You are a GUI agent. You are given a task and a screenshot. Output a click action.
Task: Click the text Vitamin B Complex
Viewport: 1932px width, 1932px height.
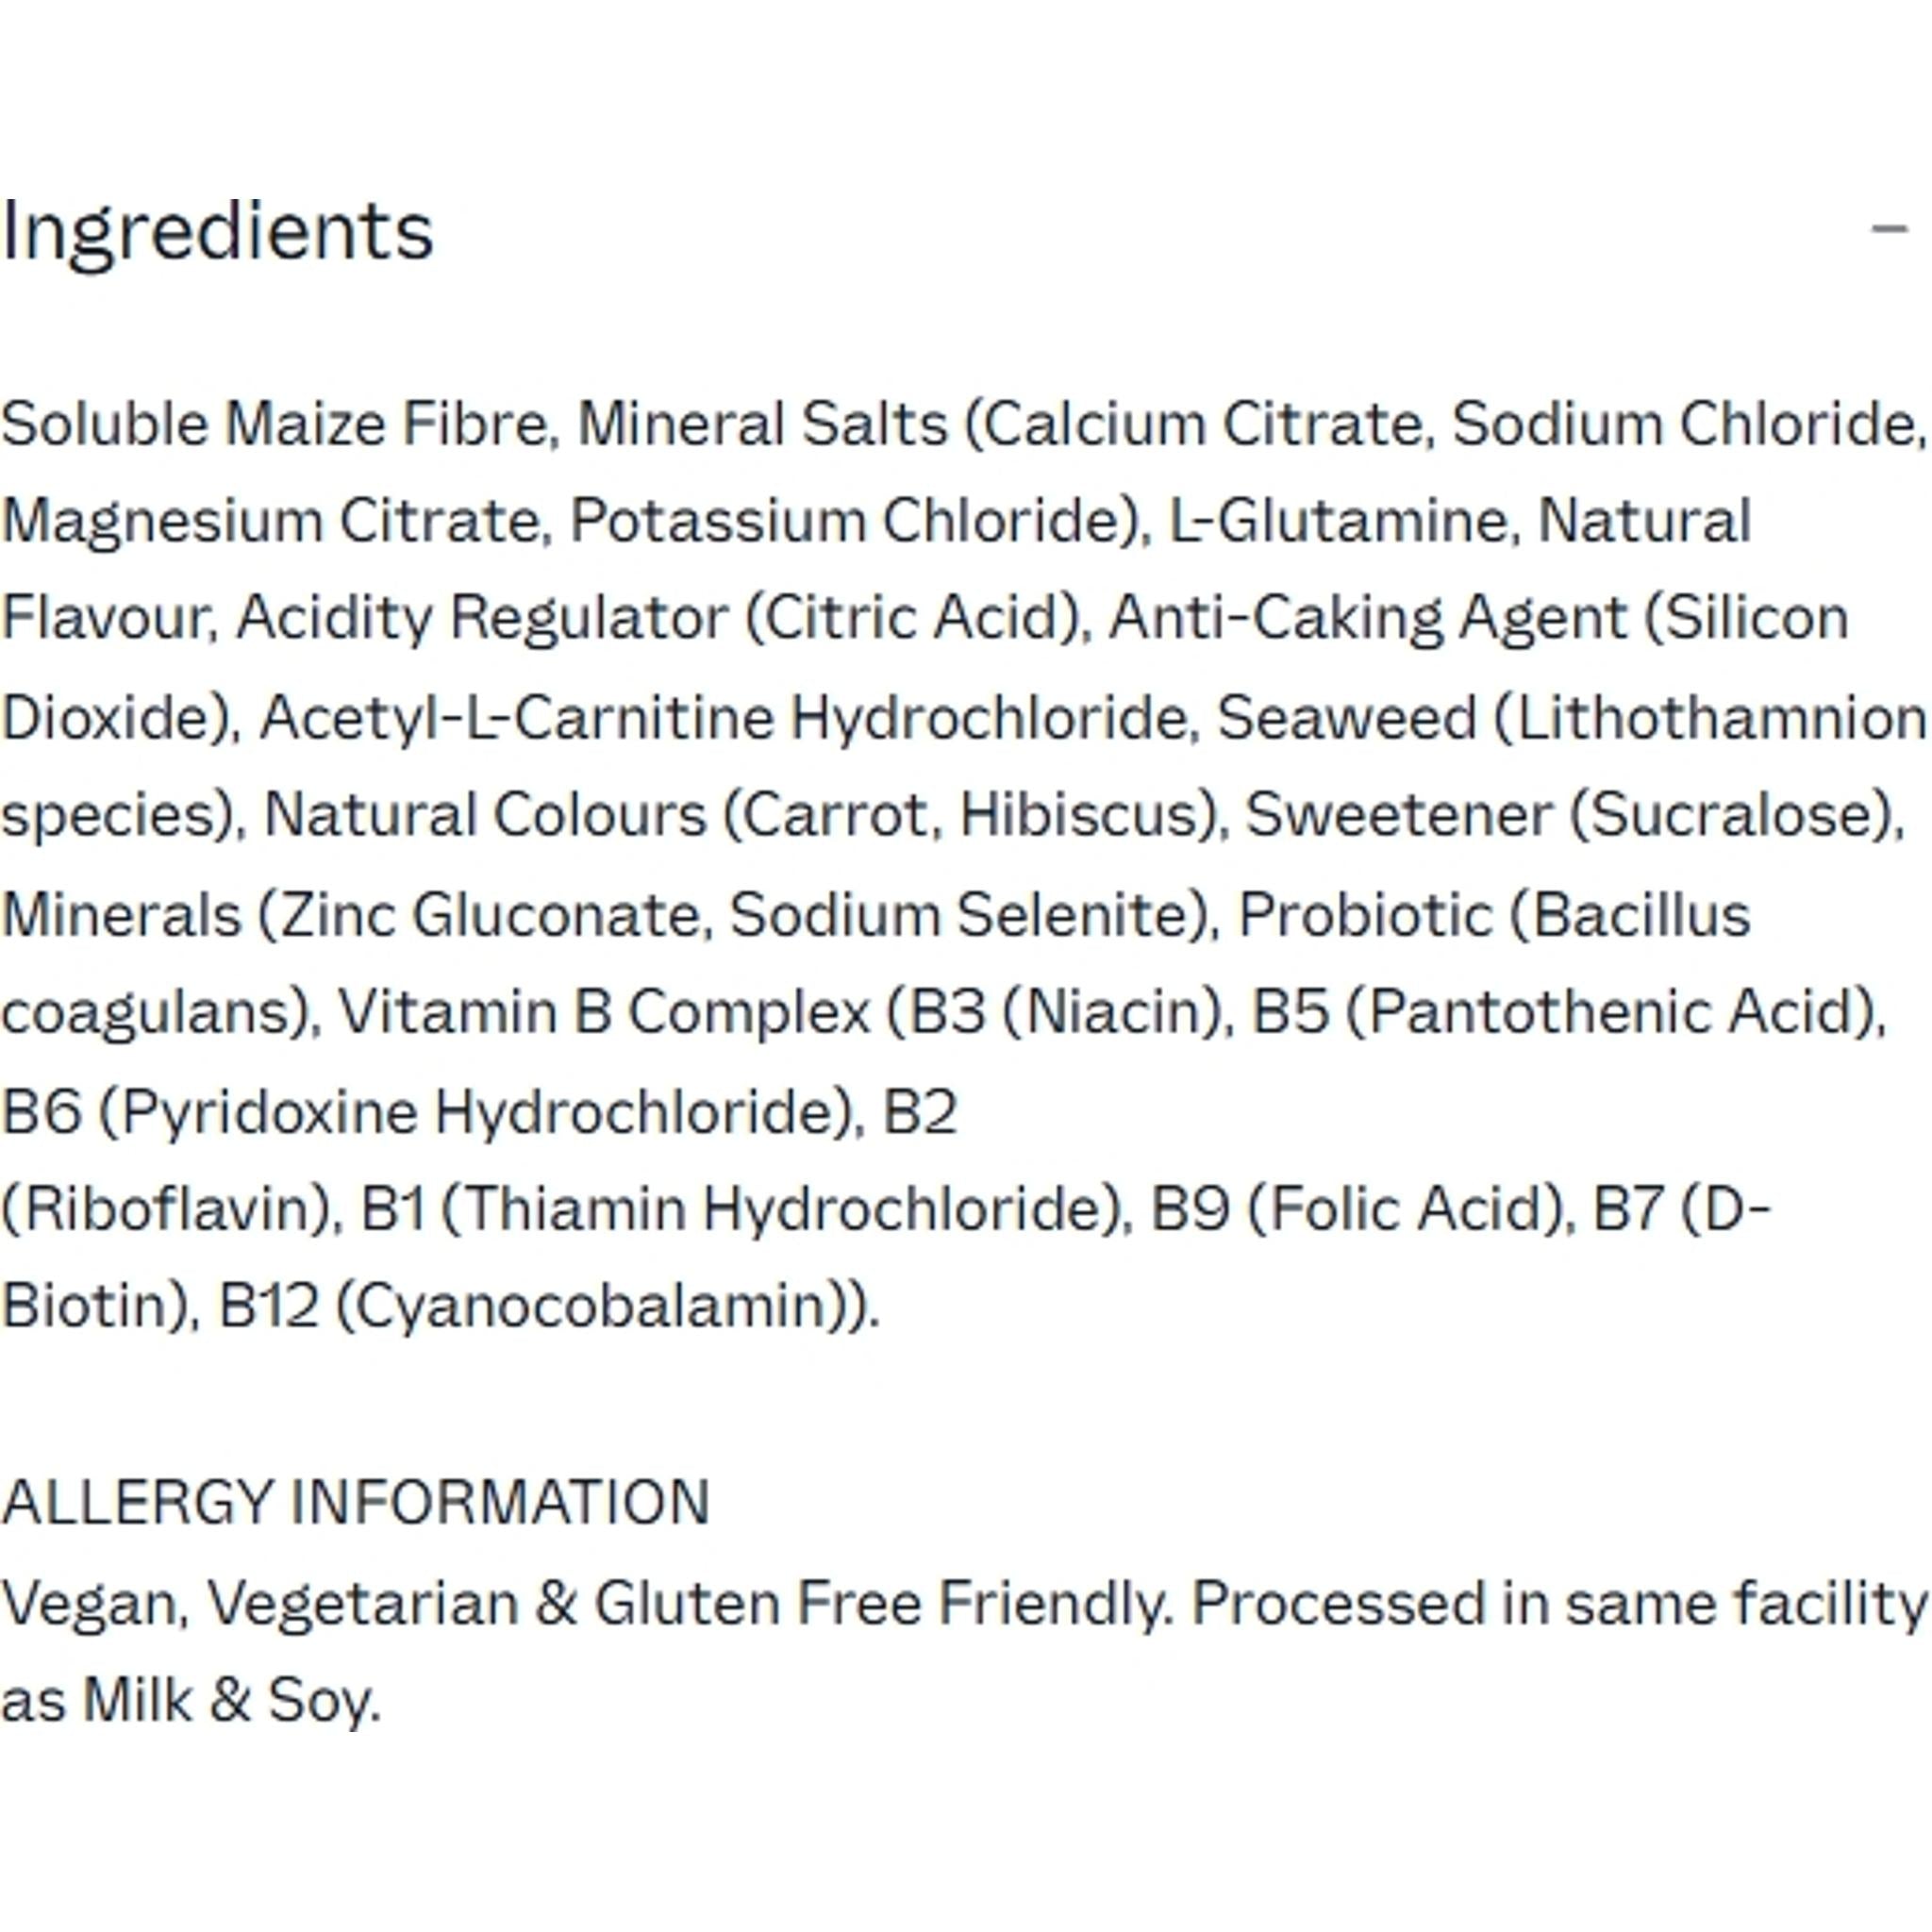[604, 1012]
